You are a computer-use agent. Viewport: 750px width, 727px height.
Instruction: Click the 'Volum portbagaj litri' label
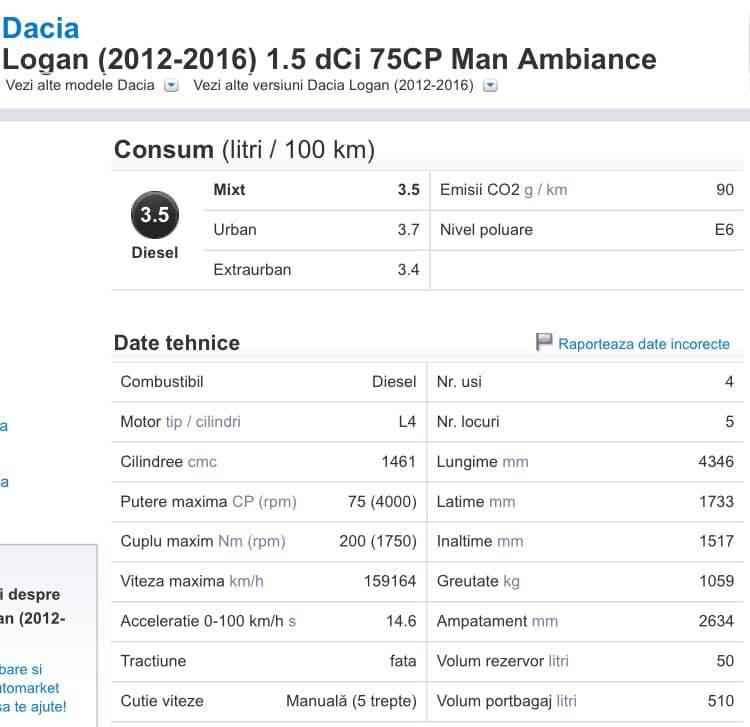[x=506, y=701]
